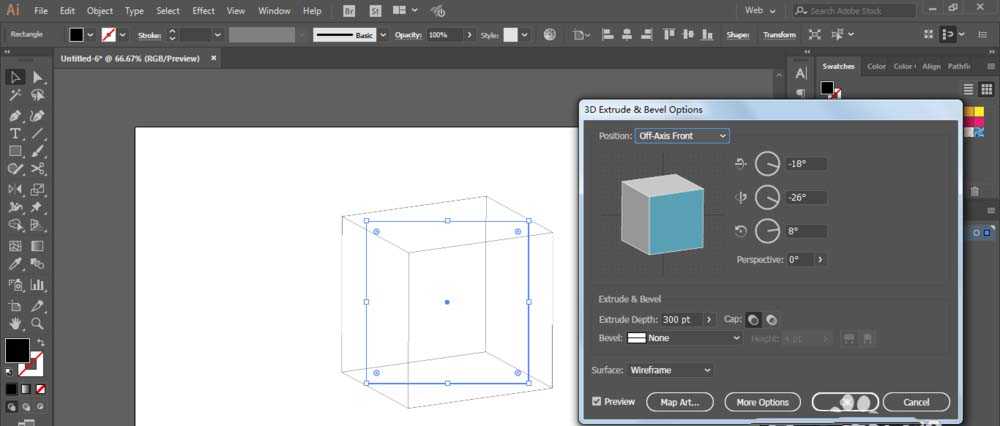Click the black fill color swatch in the control bar
1000x426 pixels.
76,34
